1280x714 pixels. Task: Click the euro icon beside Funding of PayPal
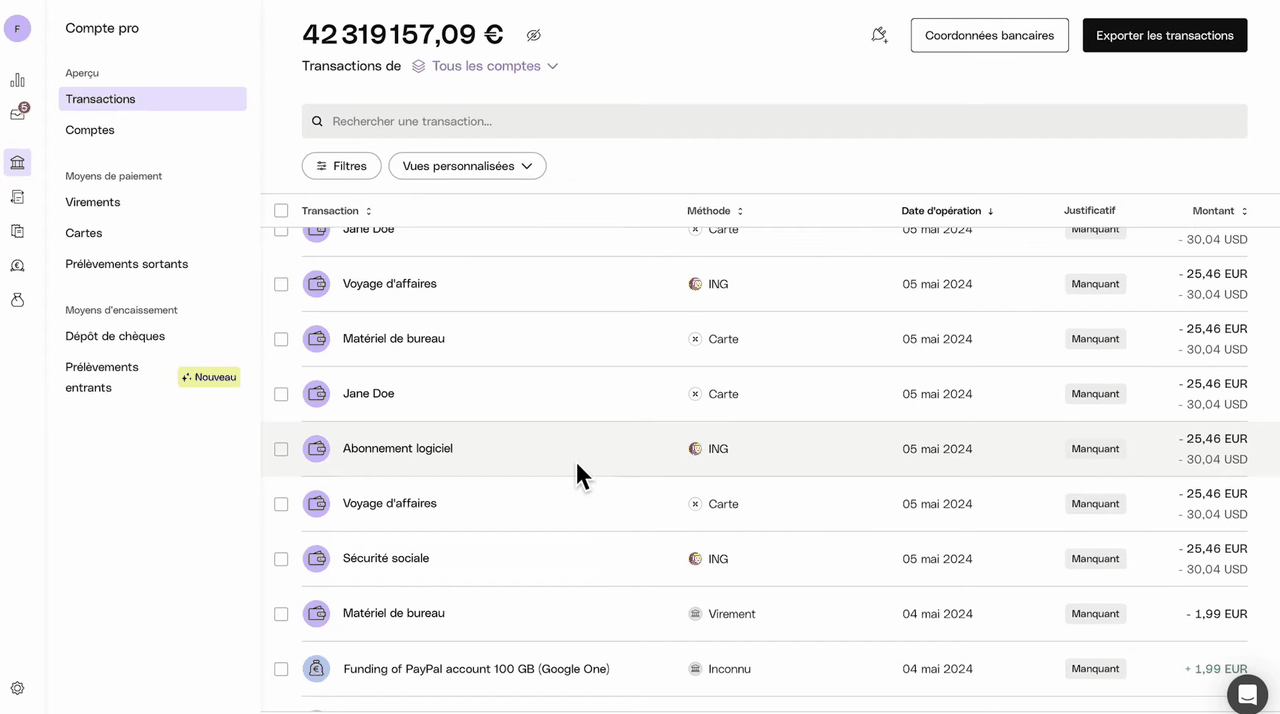tap(316, 669)
